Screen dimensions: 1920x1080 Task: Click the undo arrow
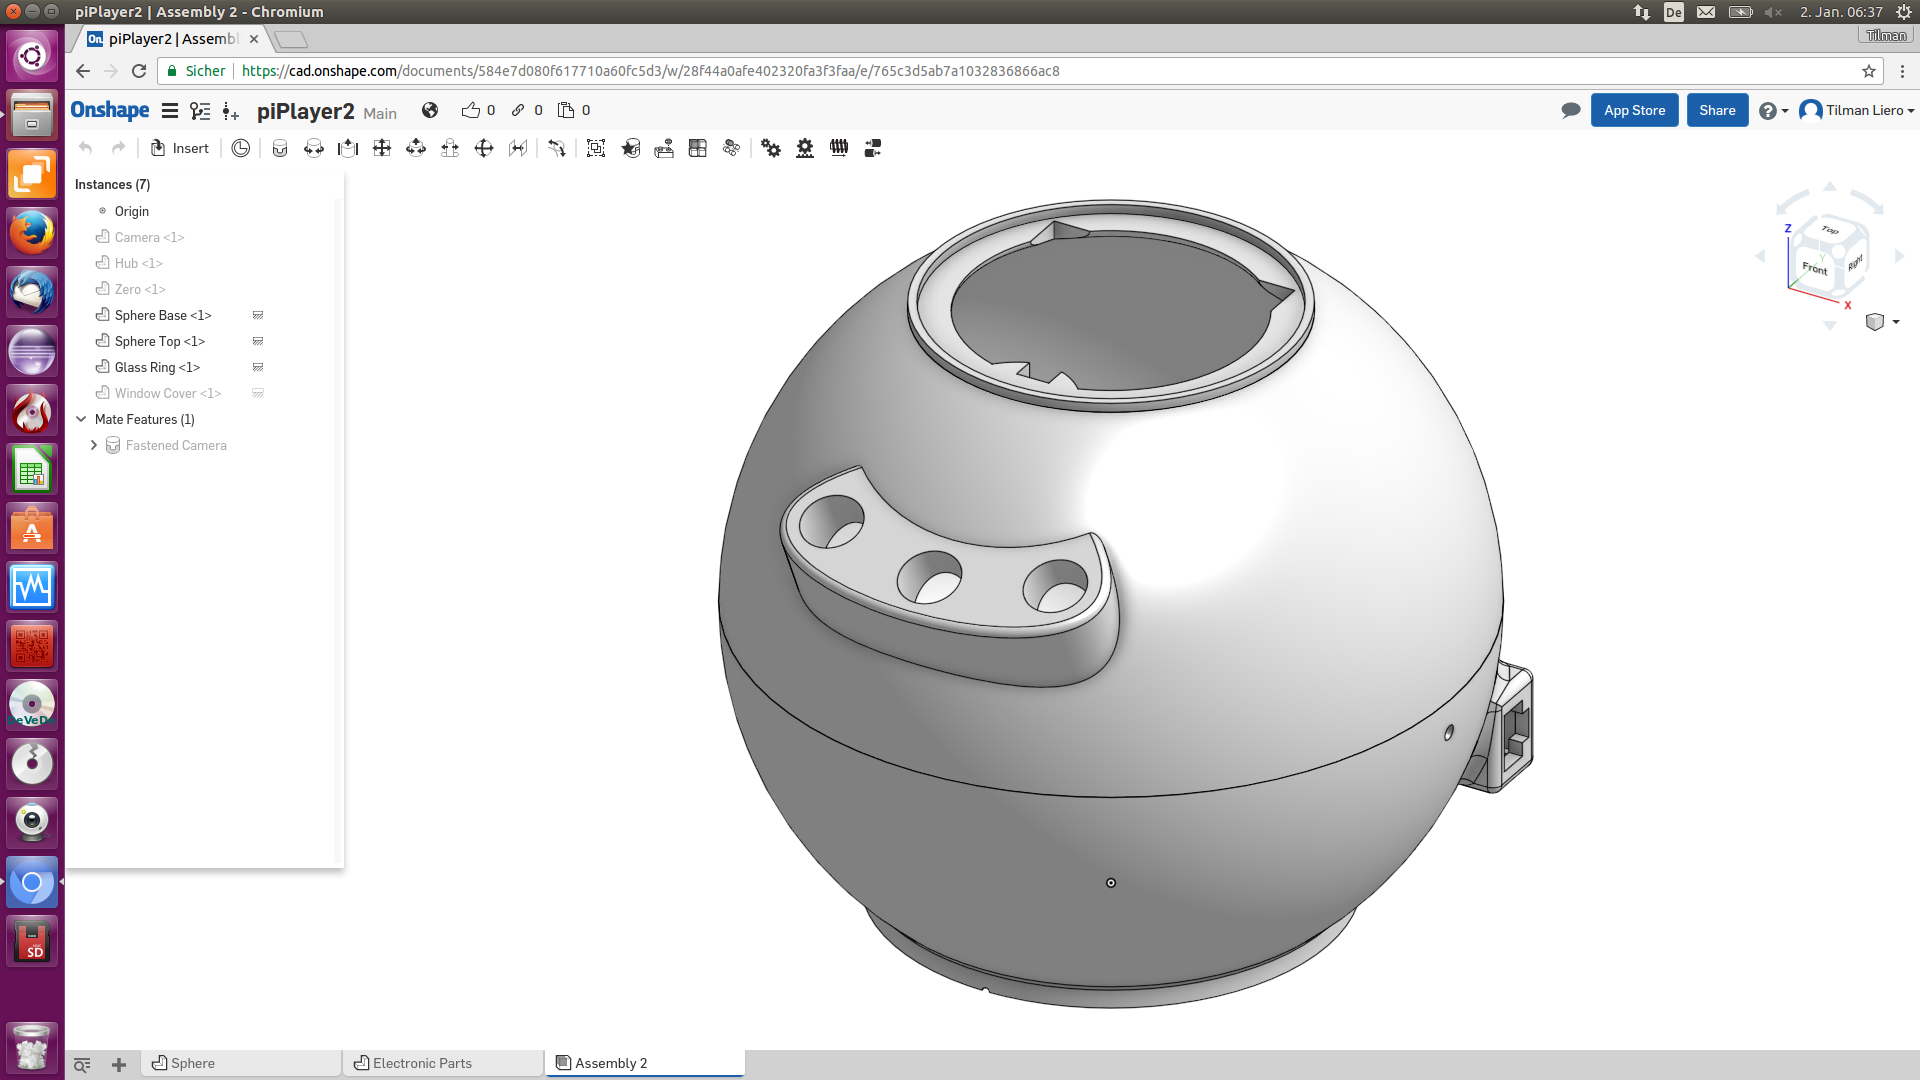coord(86,148)
